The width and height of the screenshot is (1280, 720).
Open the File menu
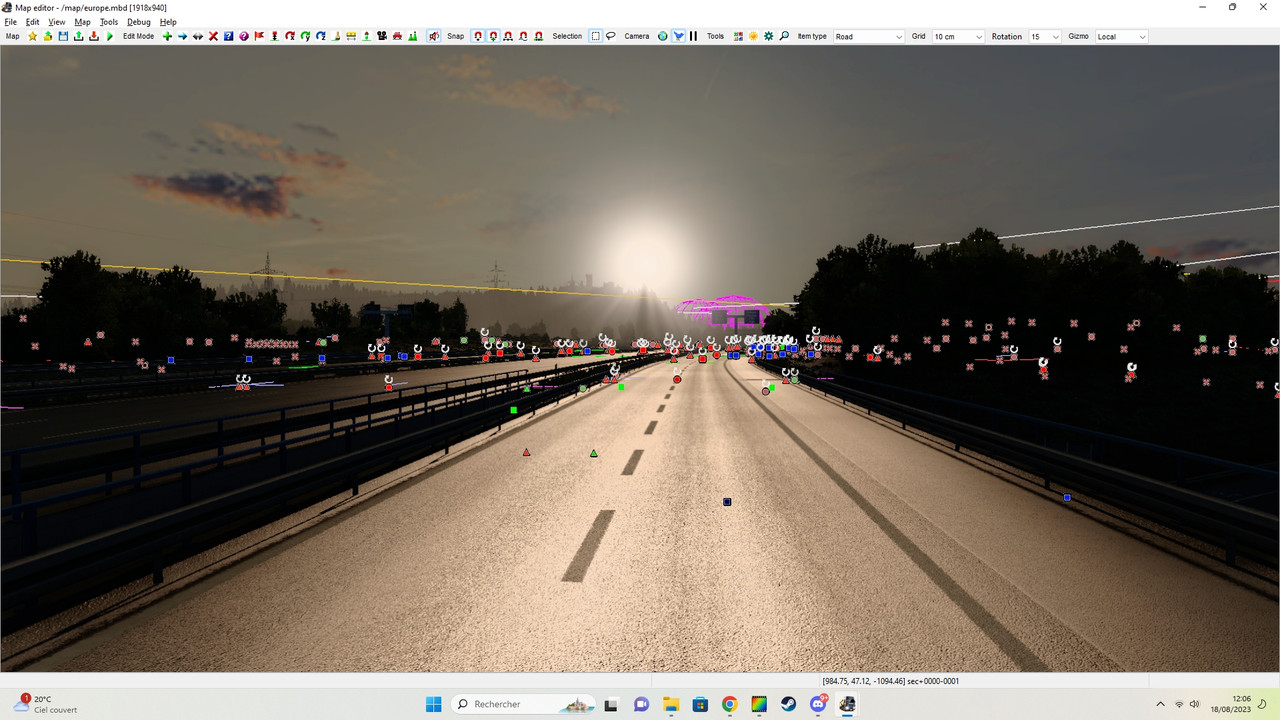(x=10, y=21)
